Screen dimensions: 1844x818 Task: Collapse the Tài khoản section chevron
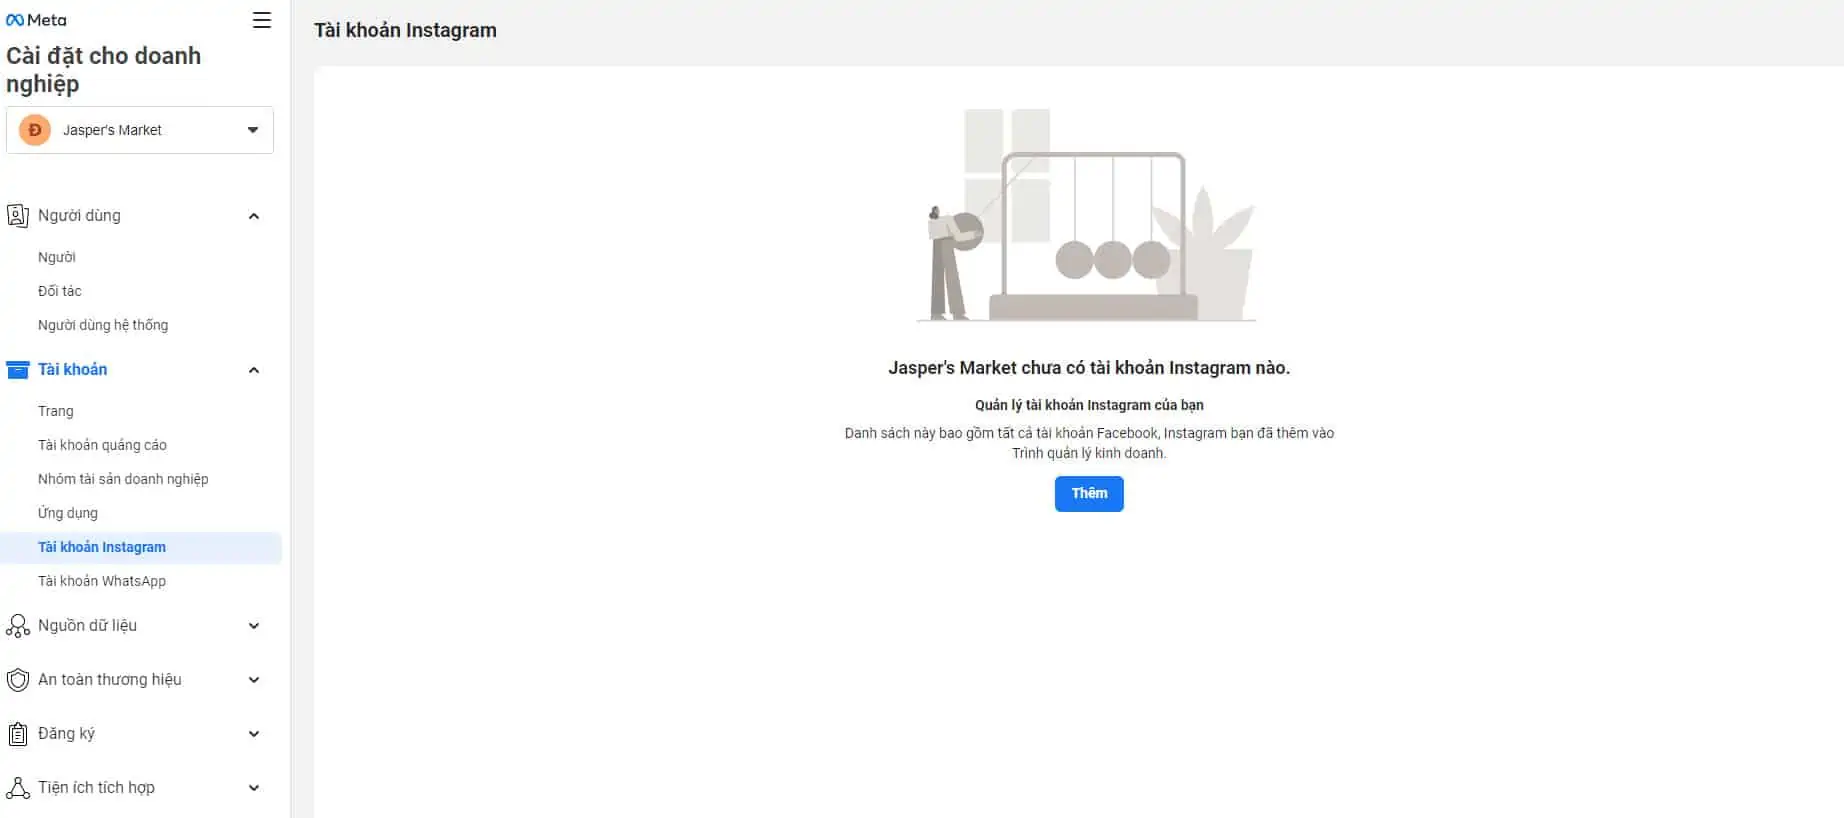point(254,370)
